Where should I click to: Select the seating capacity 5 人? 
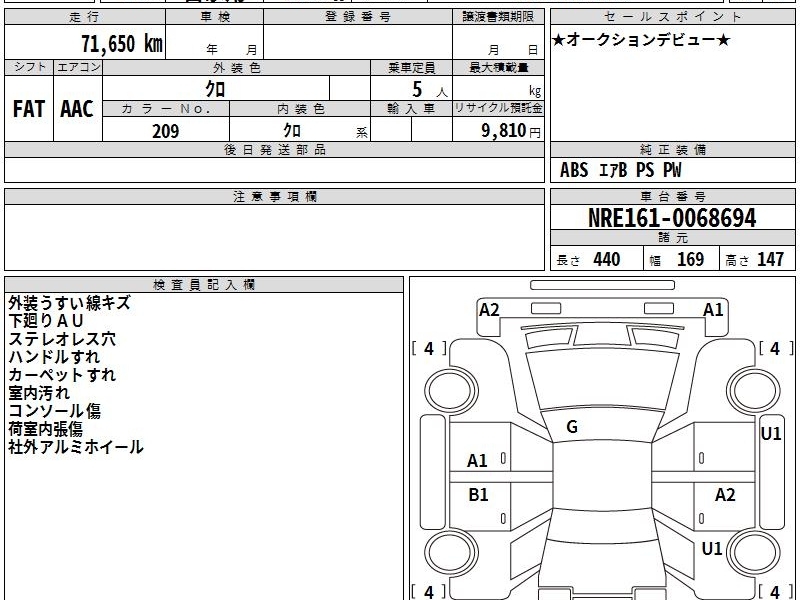pos(429,90)
